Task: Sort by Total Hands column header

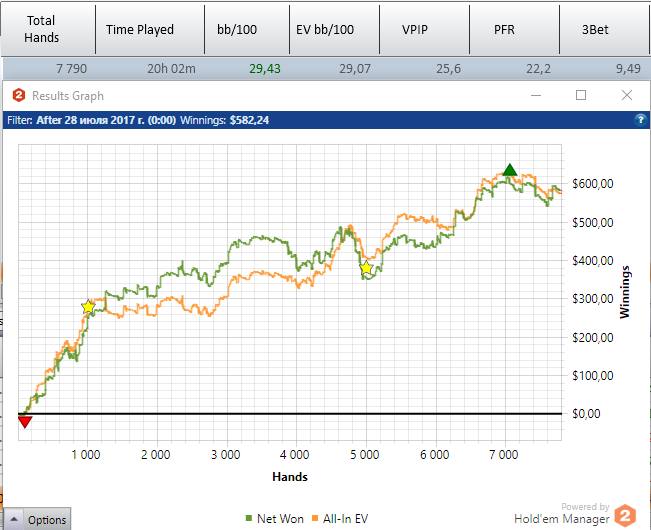Action: pyautogui.click(x=48, y=29)
